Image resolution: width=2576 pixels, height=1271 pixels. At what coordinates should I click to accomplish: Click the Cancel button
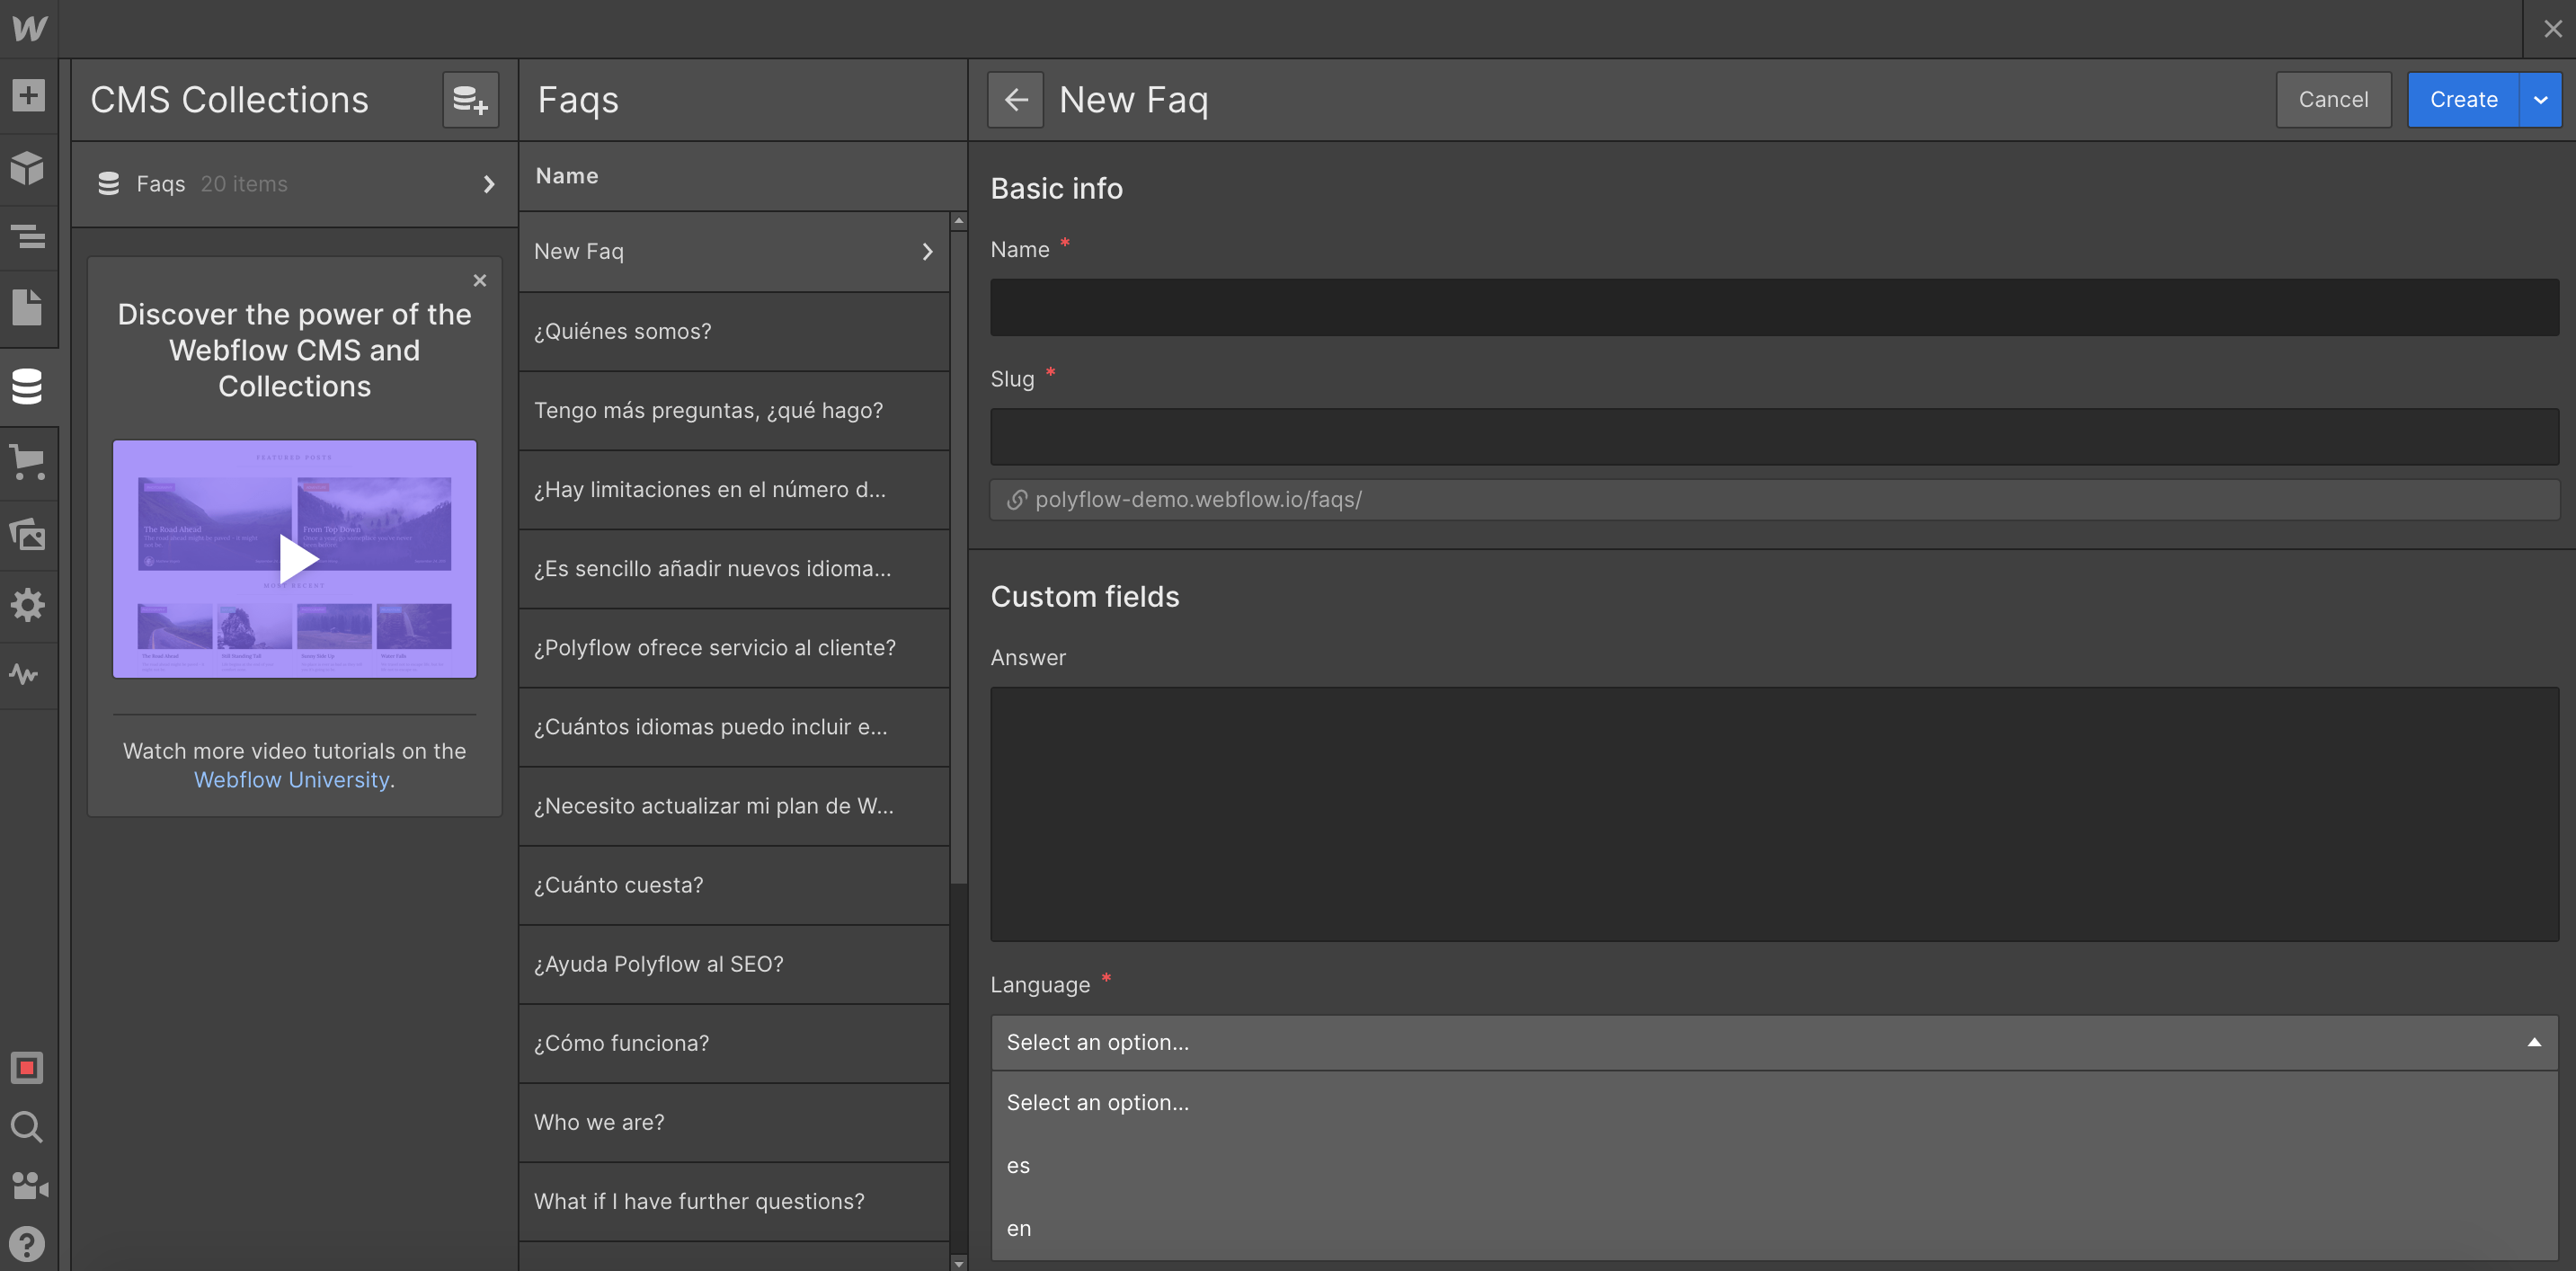click(2333, 99)
